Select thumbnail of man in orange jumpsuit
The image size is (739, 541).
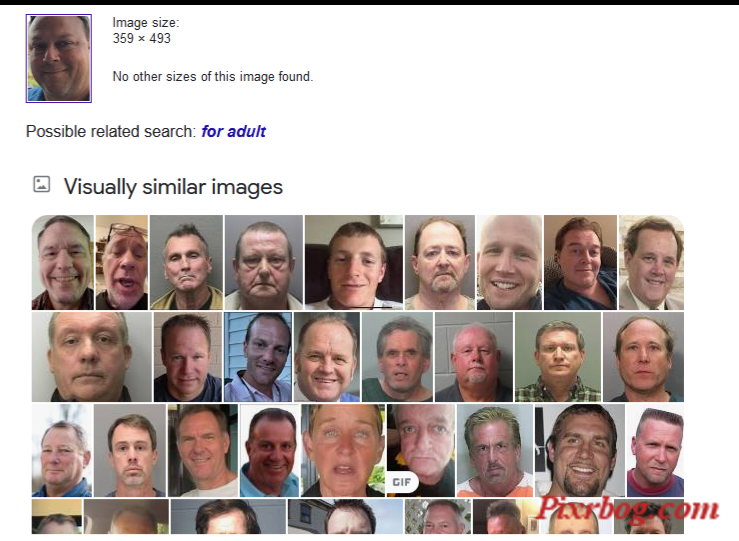[x=494, y=451]
